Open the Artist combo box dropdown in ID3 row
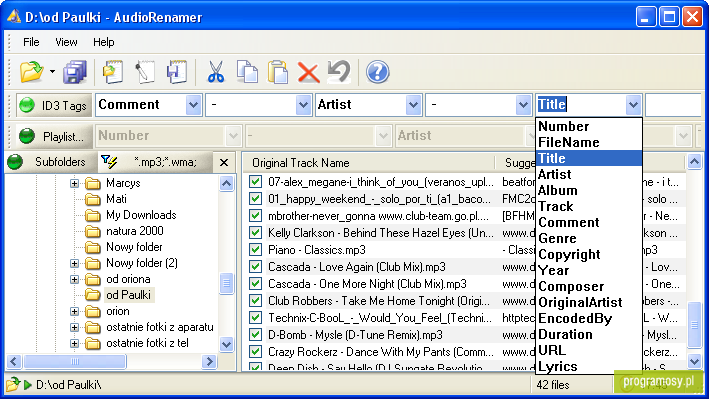Viewport: 709px width, 399px height. click(413, 105)
